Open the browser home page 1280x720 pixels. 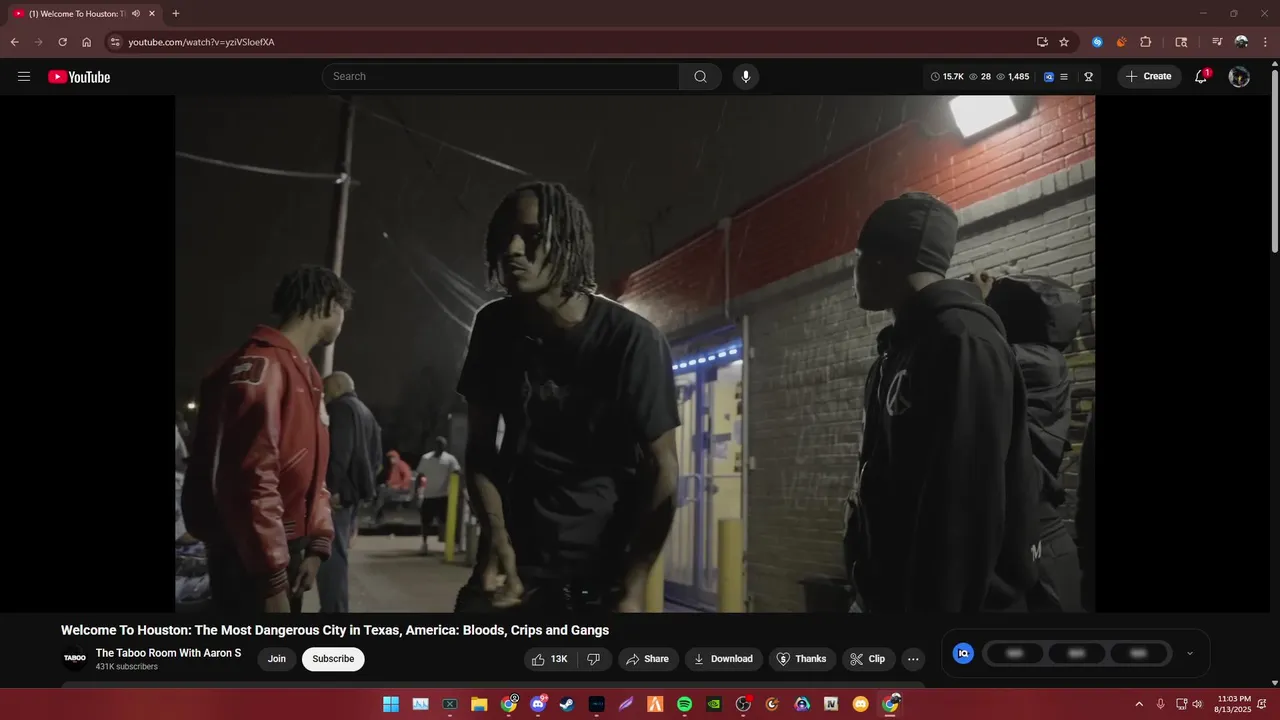(87, 42)
